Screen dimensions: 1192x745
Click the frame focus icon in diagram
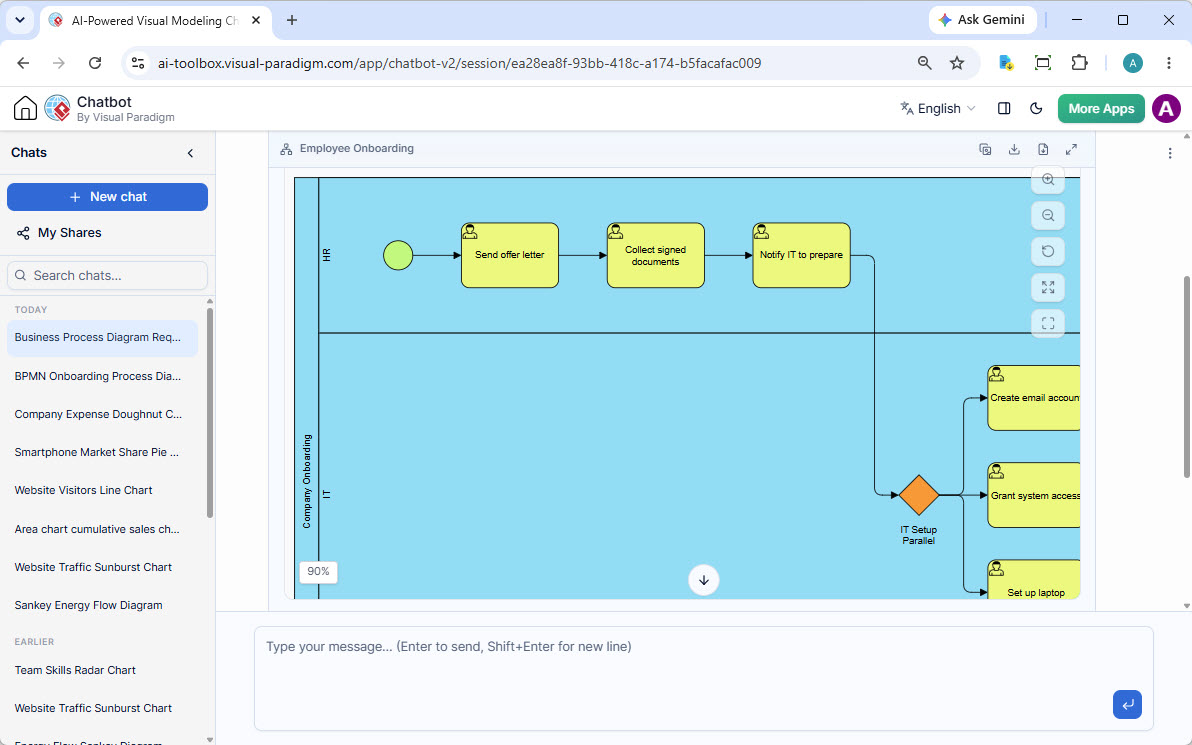point(1048,323)
